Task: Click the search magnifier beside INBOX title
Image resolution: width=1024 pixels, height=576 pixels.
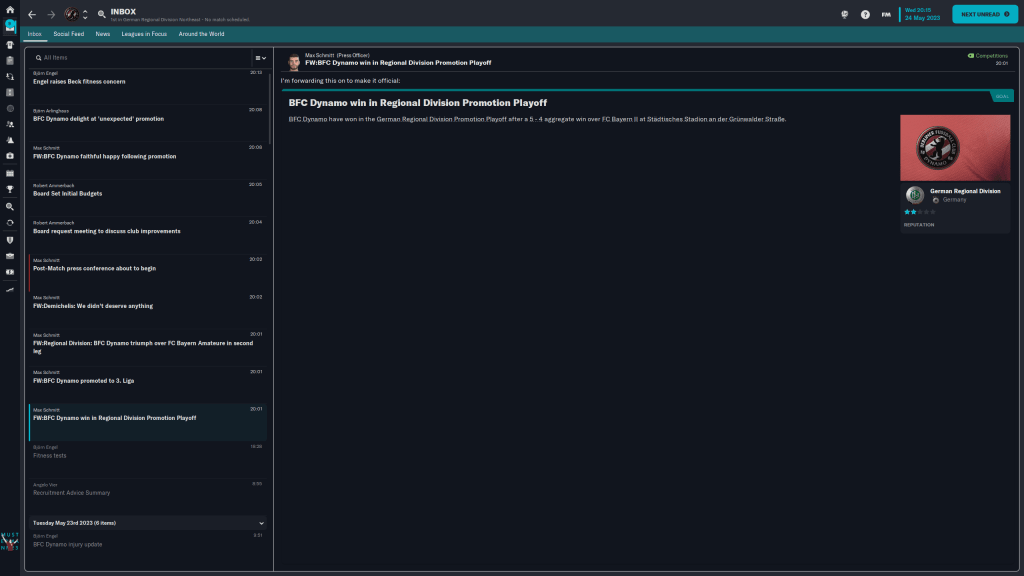Action: (102, 15)
